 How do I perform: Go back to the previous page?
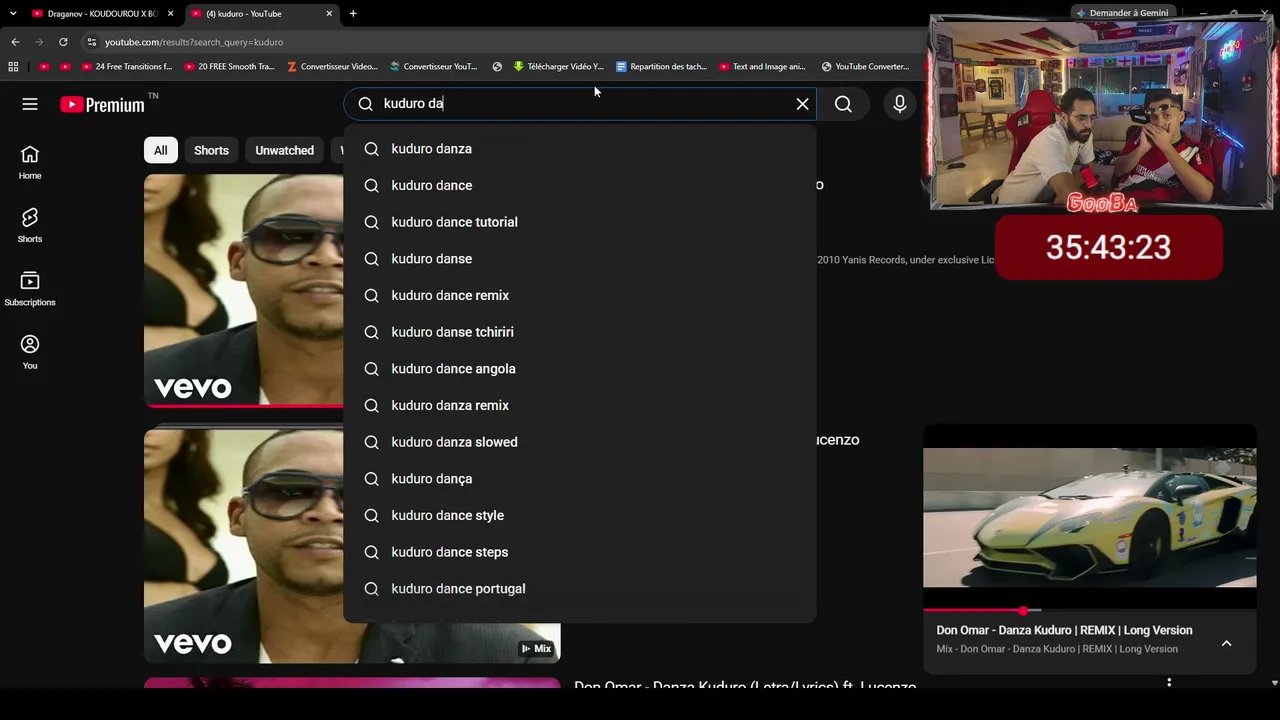pyautogui.click(x=15, y=42)
